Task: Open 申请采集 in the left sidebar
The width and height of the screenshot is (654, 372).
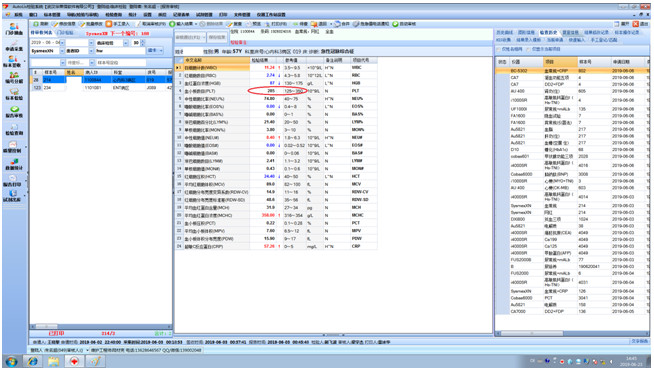Action: pyautogui.click(x=14, y=46)
